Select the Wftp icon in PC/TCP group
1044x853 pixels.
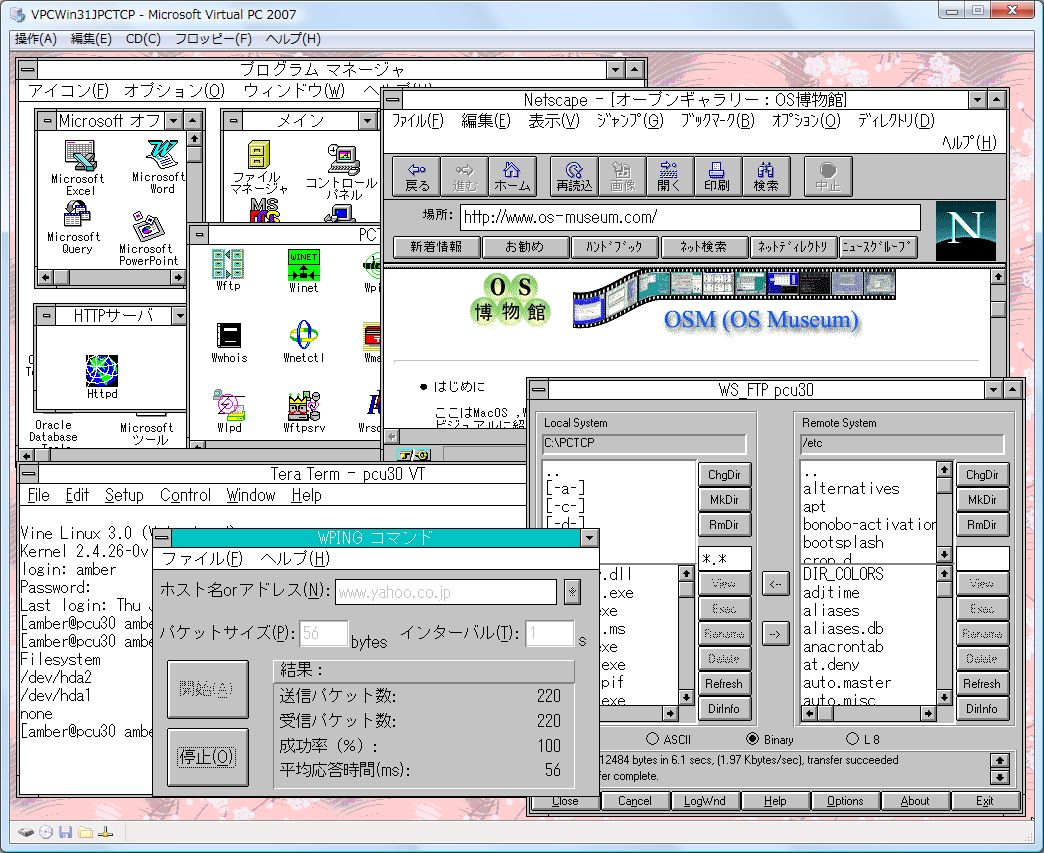[x=228, y=270]
